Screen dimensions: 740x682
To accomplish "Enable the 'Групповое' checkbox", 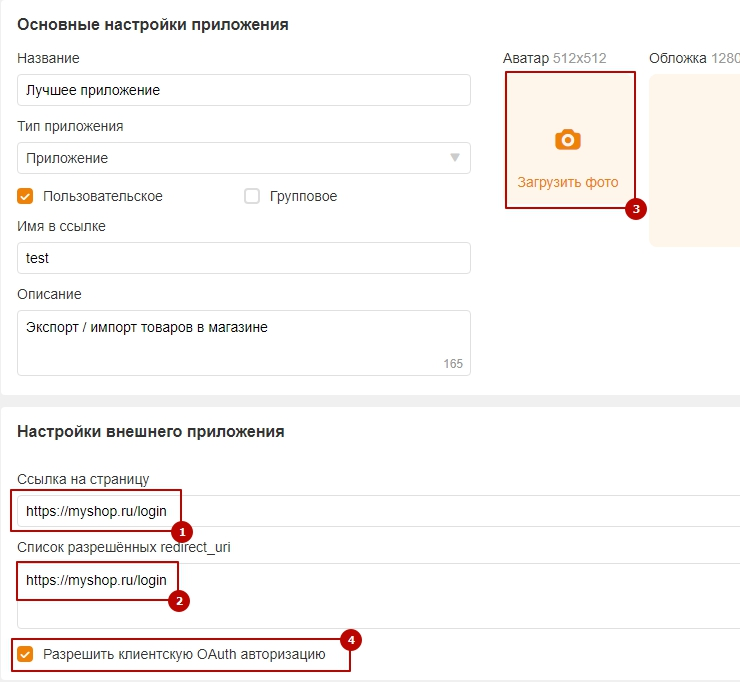I will (252, 196).
